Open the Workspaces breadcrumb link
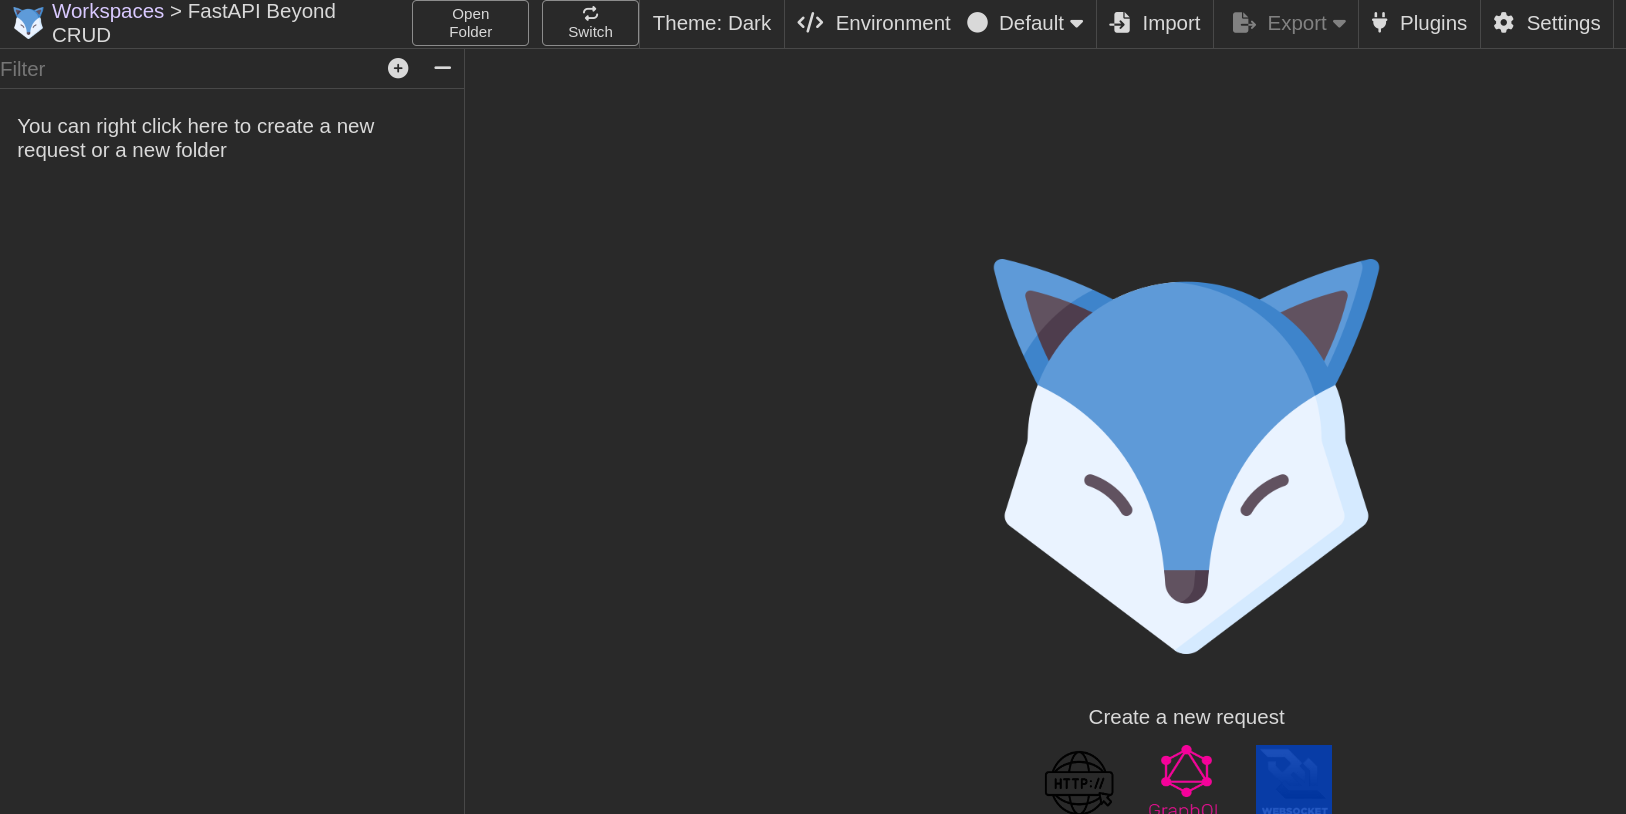 (107, 11)
